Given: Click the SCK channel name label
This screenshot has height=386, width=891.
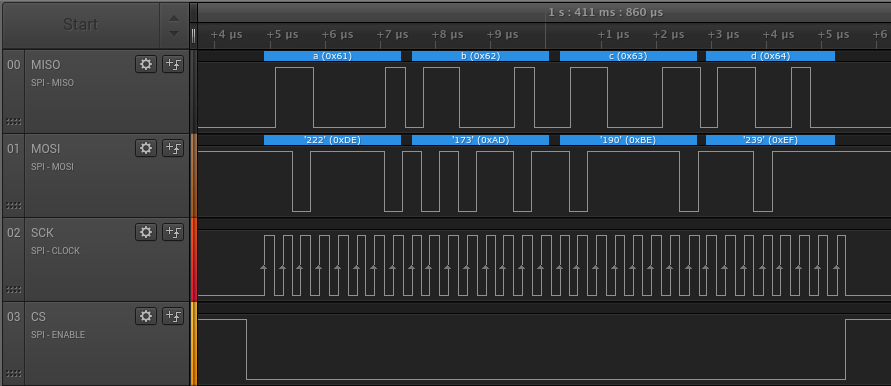Looking at the screenshot, I should (x=43, y=233).
